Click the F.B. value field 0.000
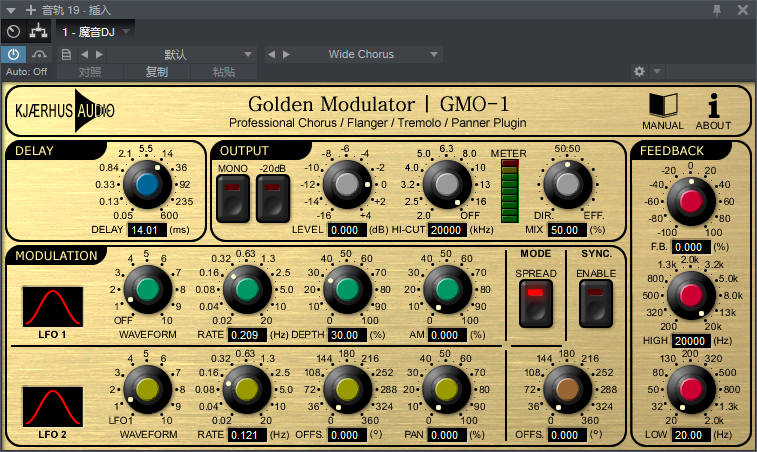Viewport: 757px width, 452px height. [691, 247]
